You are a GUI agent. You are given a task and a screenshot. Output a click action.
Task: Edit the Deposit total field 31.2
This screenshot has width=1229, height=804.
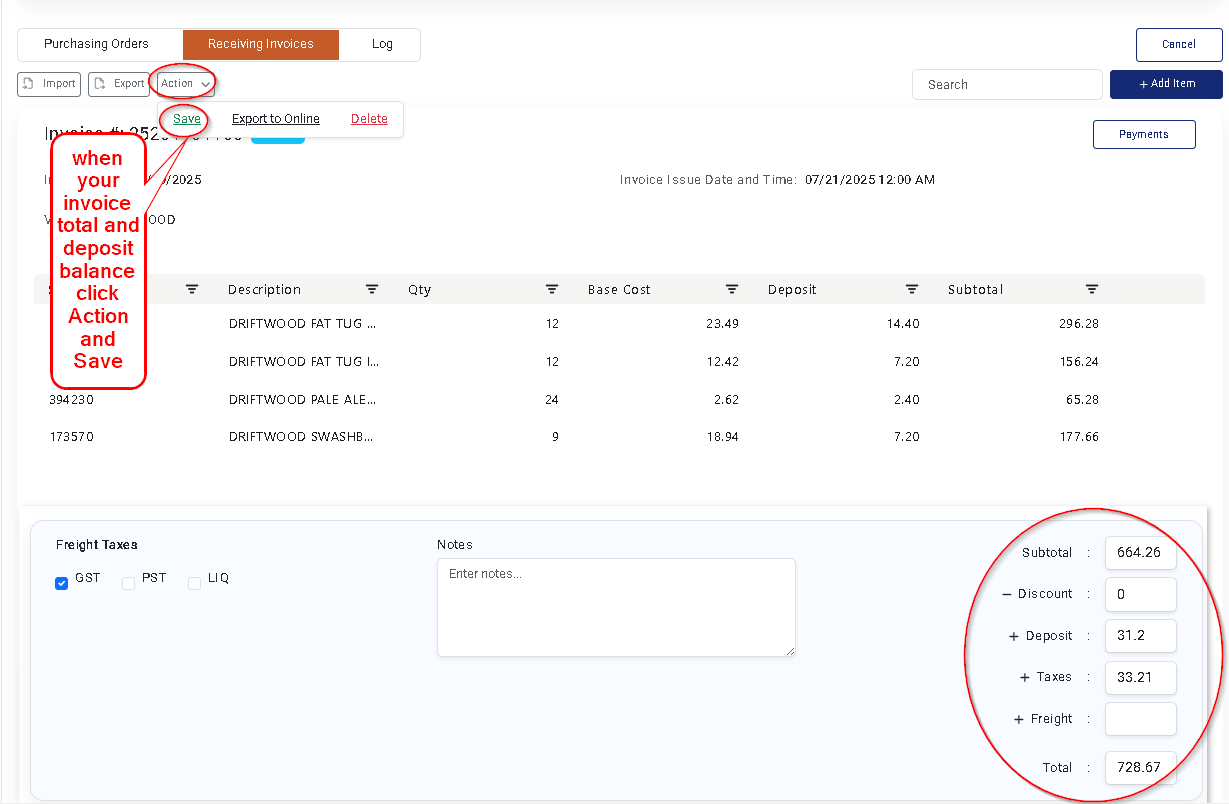click(1141, 636)
